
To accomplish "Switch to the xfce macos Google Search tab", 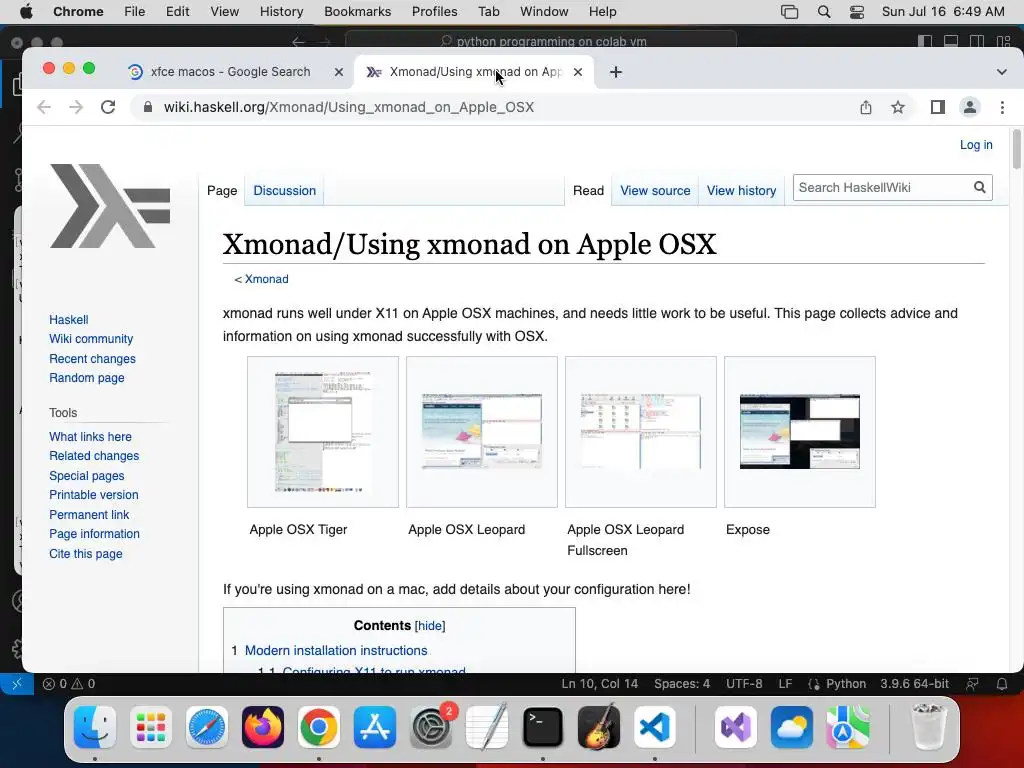I will pos(230,72).
